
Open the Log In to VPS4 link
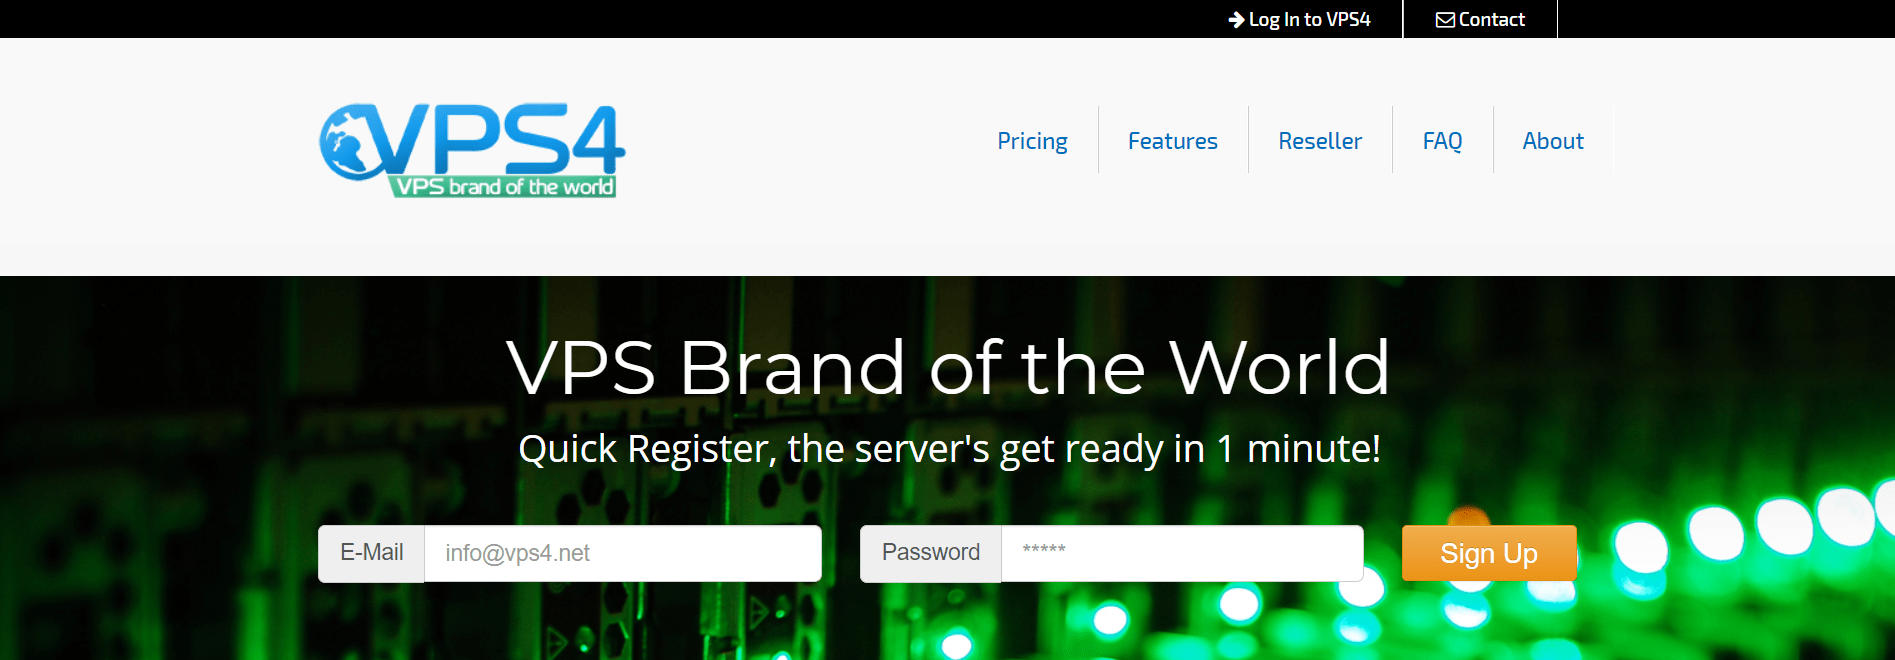(x=1300, y=19)
